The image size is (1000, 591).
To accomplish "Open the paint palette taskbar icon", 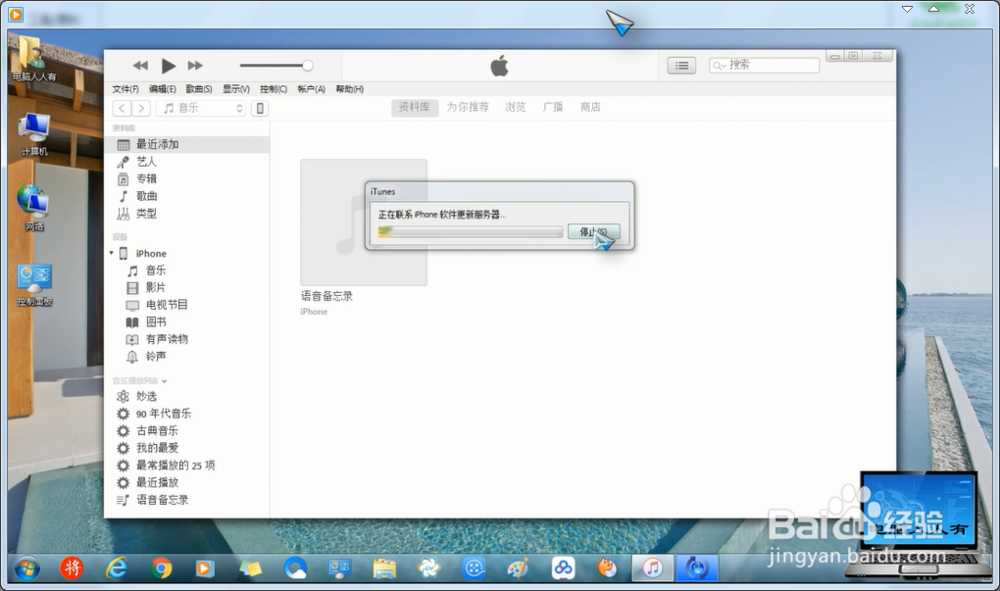I will click(517, 568).
